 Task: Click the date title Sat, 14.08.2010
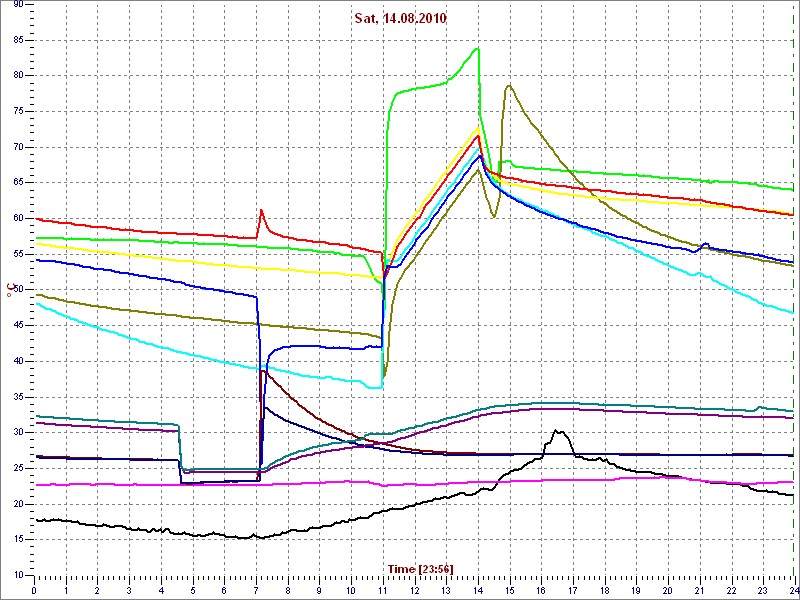pos(400,18)
